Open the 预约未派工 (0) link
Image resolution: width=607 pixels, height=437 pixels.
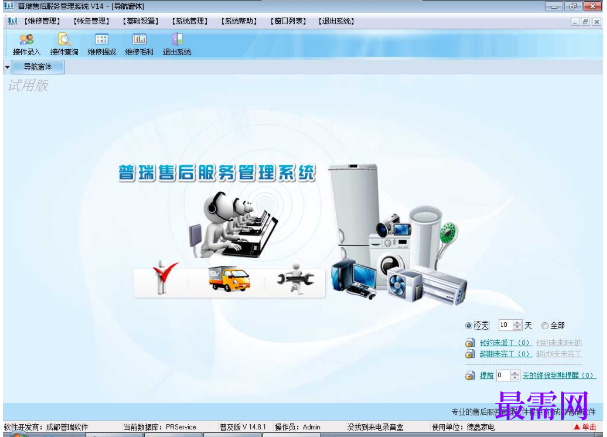pos(505,343)
